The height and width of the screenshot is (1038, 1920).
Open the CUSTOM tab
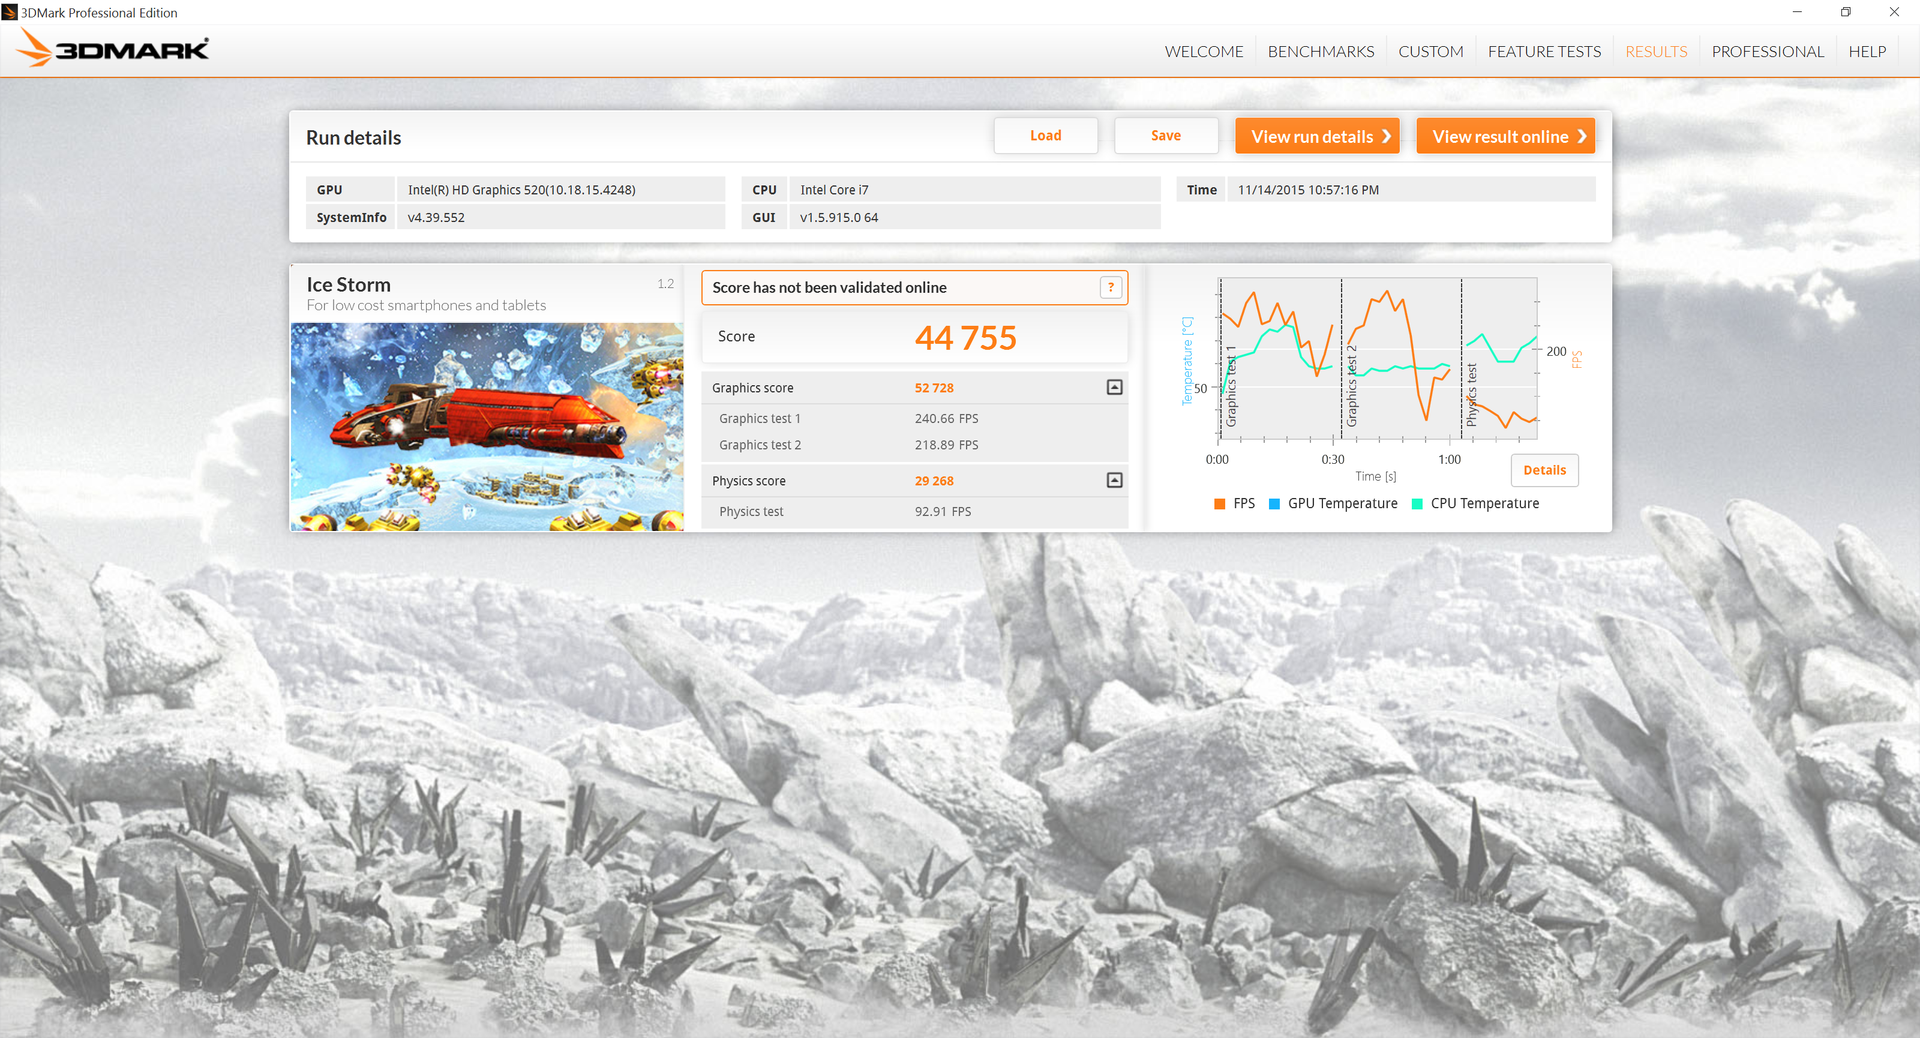(1430, 52)
